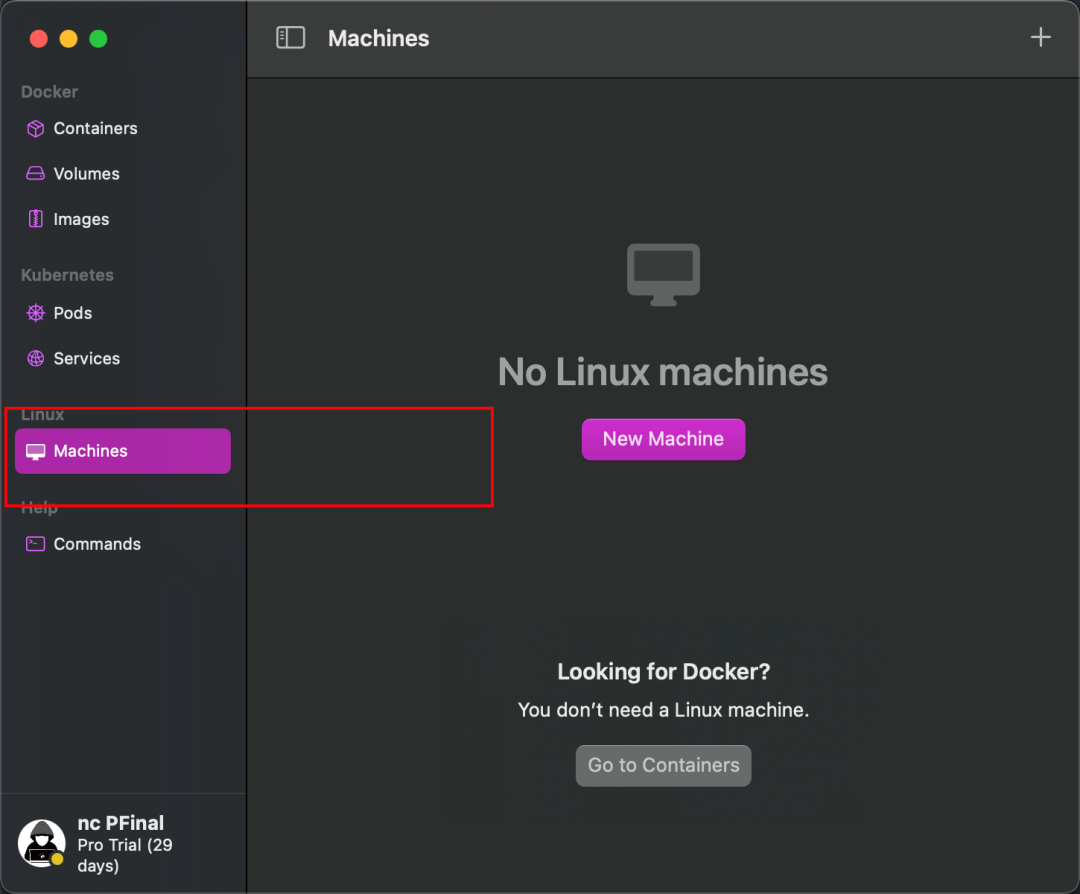Toggle the sidebar with the panel icon

[x=290, y=38]
